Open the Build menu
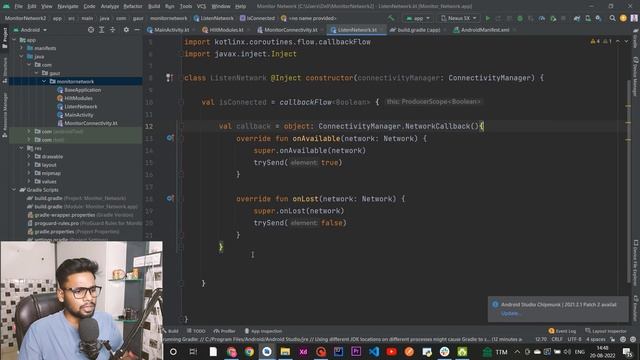Viewport: 640px width, 360px height. click(x=154, y=6)
